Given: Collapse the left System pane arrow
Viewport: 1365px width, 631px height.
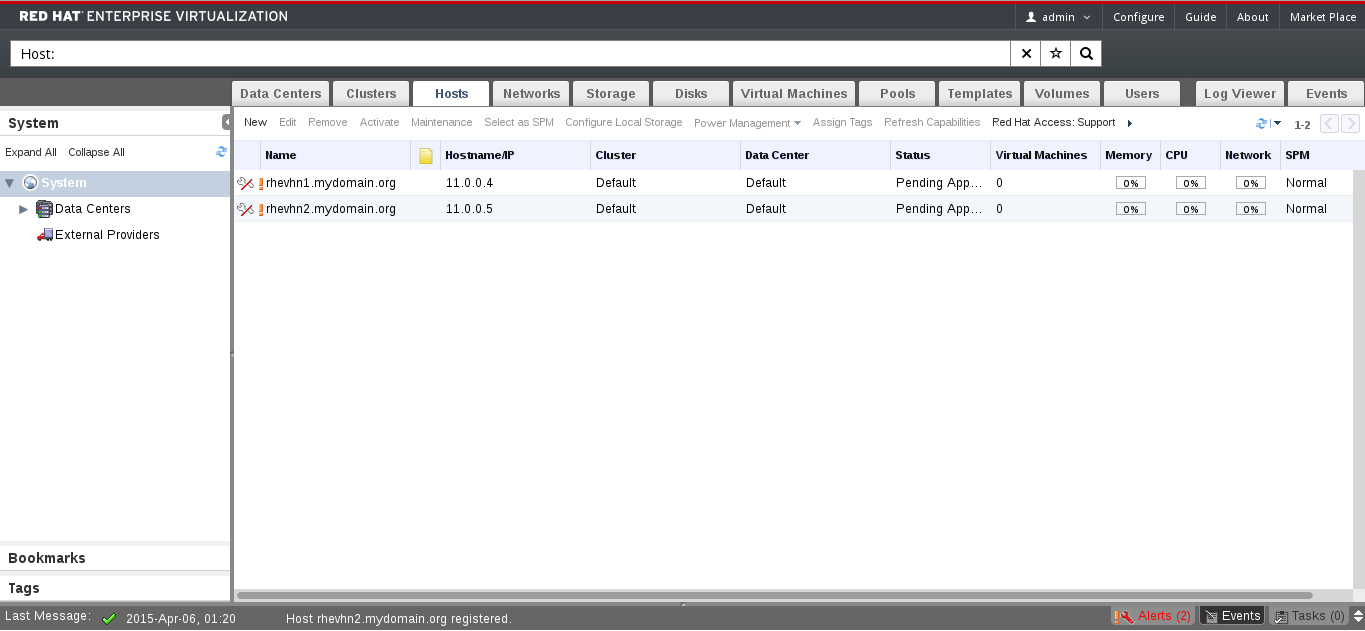Looking at the screenshot, I should click(226, 122).
